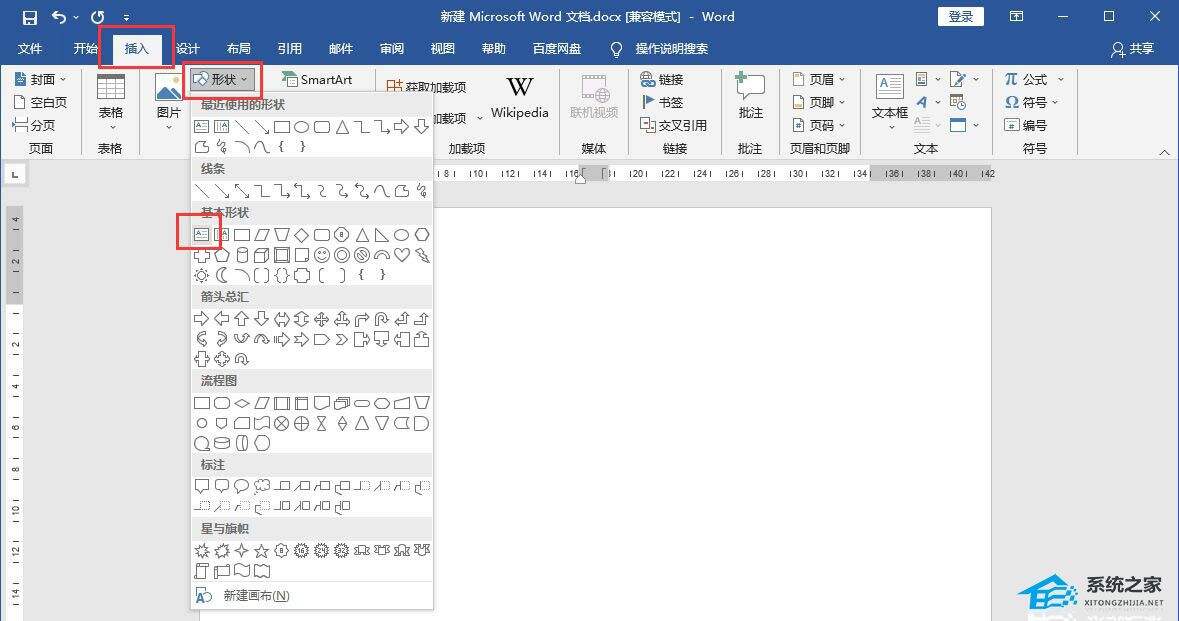Insert a Bookmark (书签)

tap(662, 102)
